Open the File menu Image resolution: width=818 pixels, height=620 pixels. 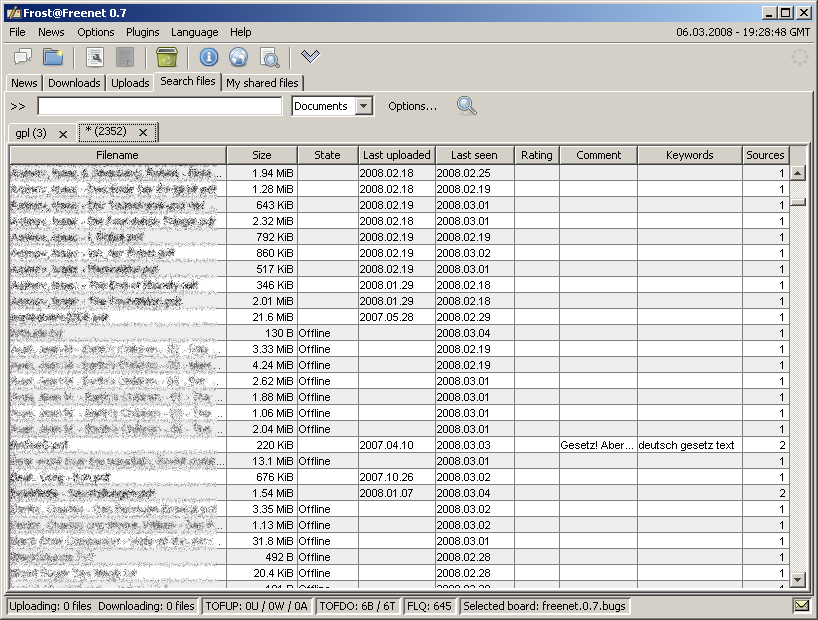[17, 32]
